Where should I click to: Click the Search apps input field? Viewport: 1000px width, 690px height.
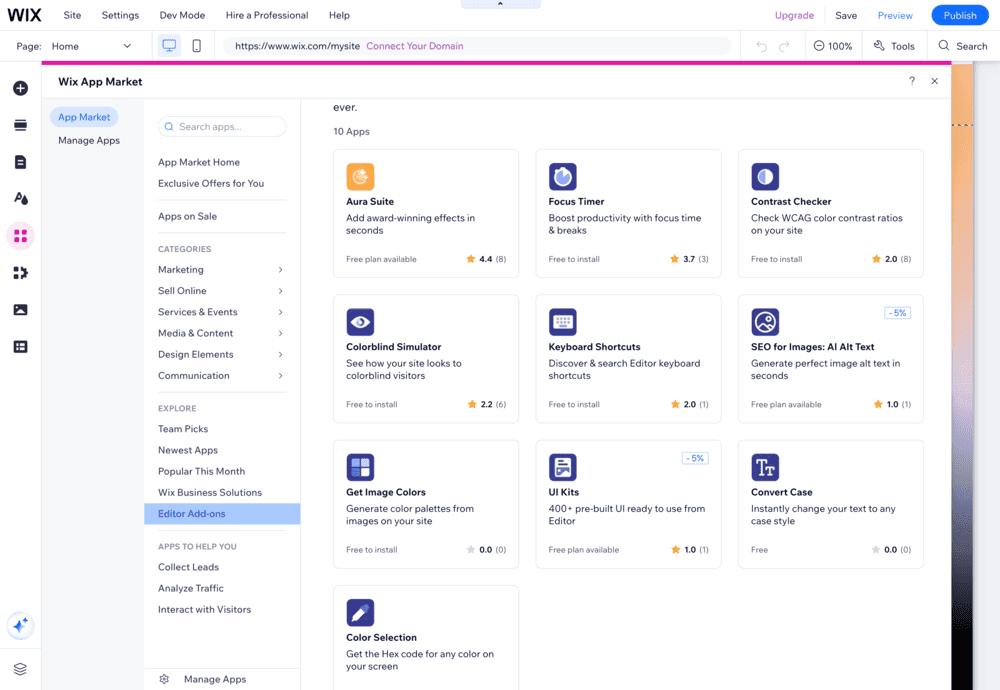pyautogui.click(x=221, y=126)
